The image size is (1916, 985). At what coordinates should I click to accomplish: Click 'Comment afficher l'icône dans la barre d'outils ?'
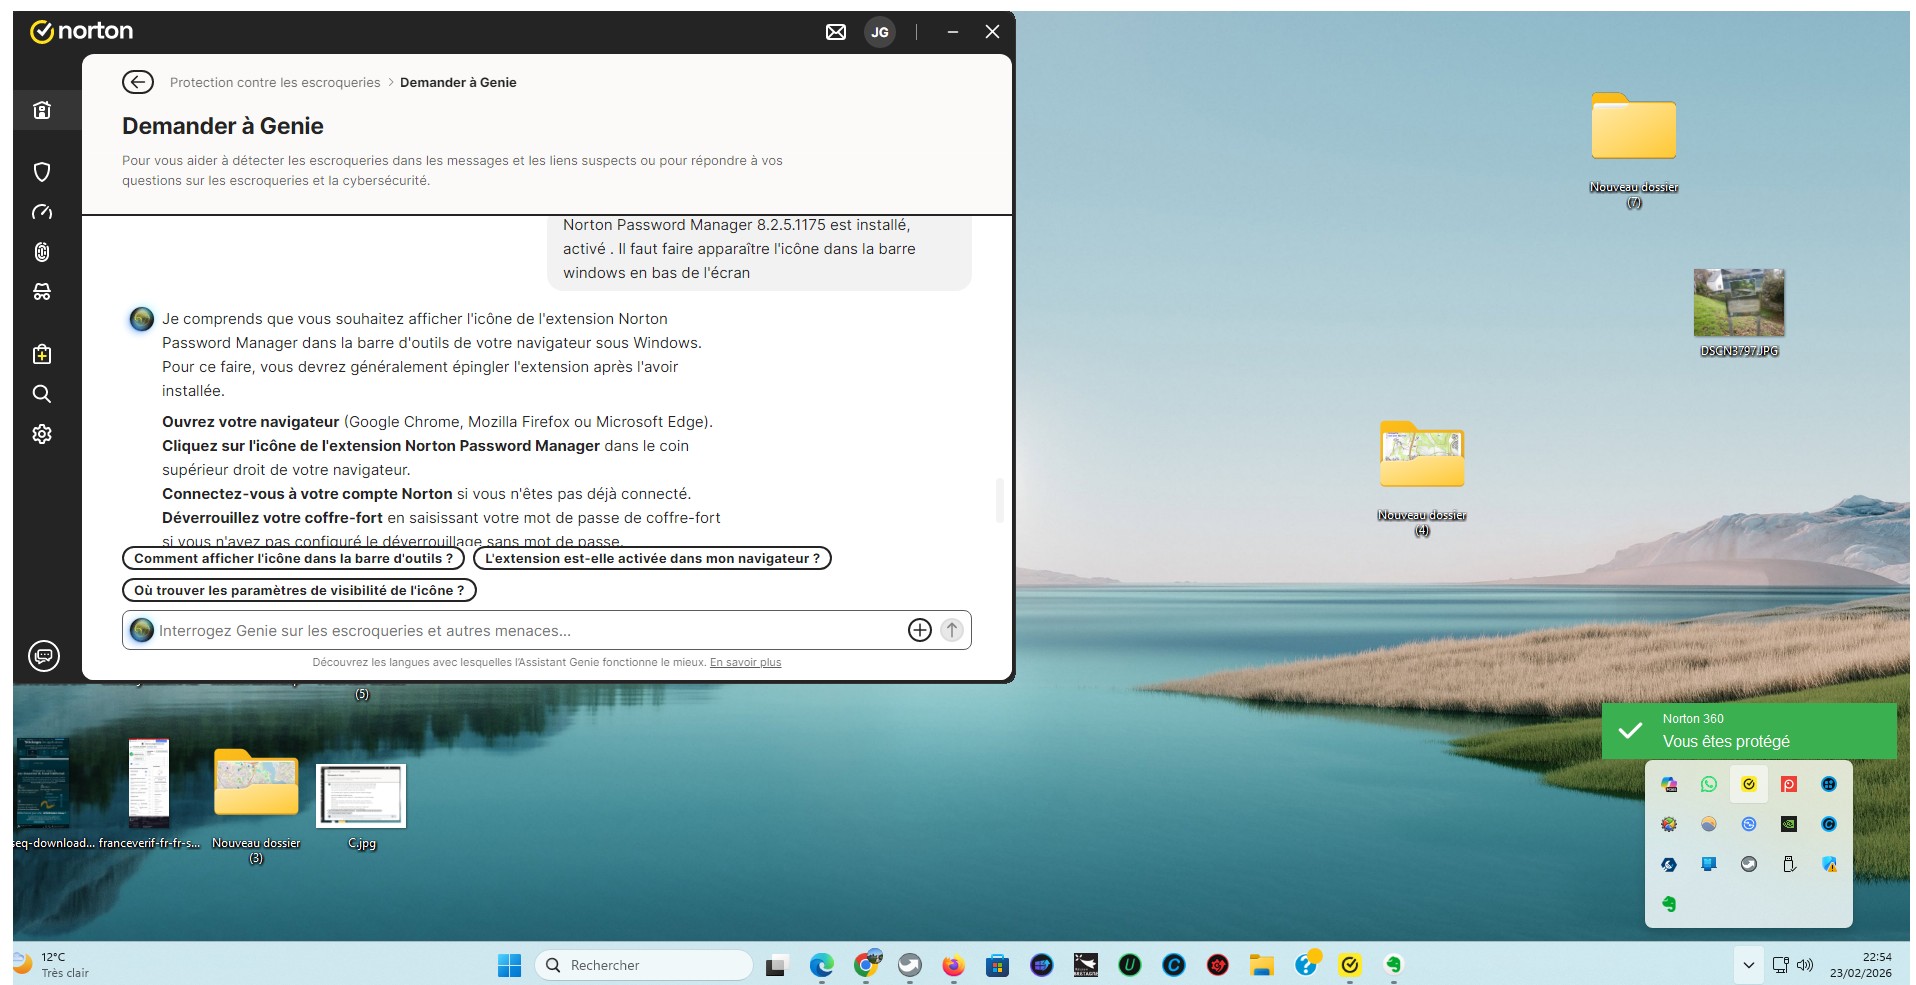[x=293, y=558]
